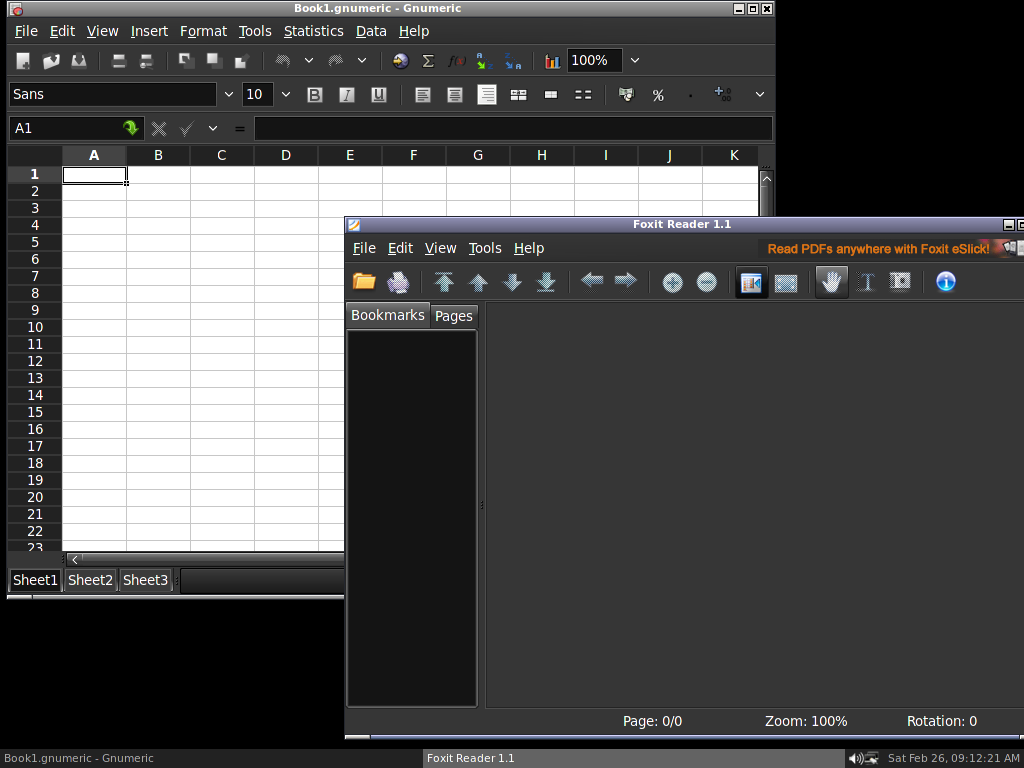Toggle the Hand tool in Foxit
1024x768 pixels.
pyautogui.click(x=831, y=282)
